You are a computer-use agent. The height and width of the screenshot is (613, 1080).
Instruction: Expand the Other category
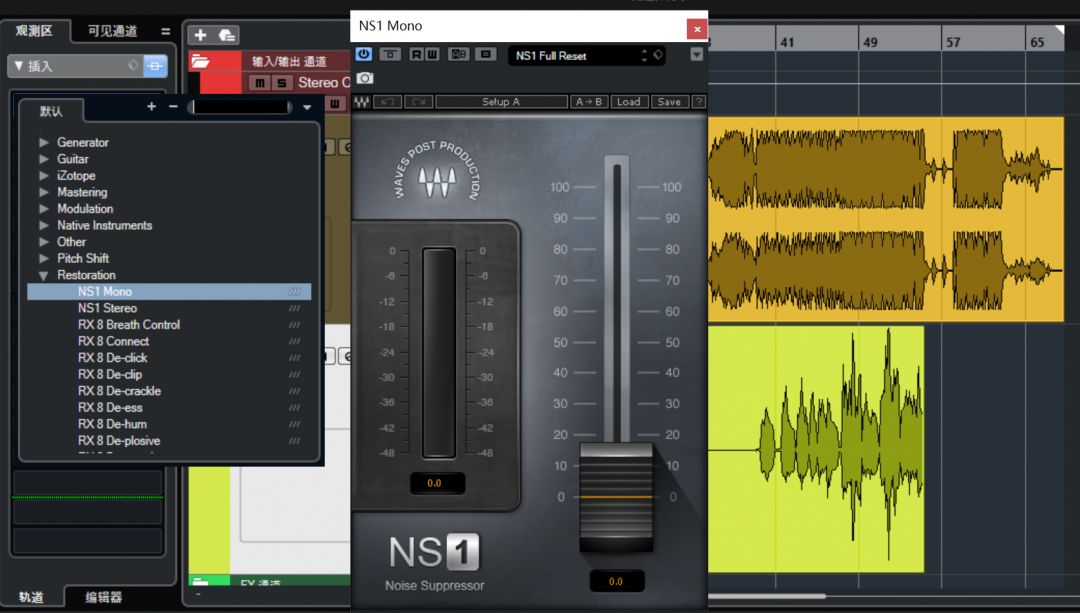point(43,242)
